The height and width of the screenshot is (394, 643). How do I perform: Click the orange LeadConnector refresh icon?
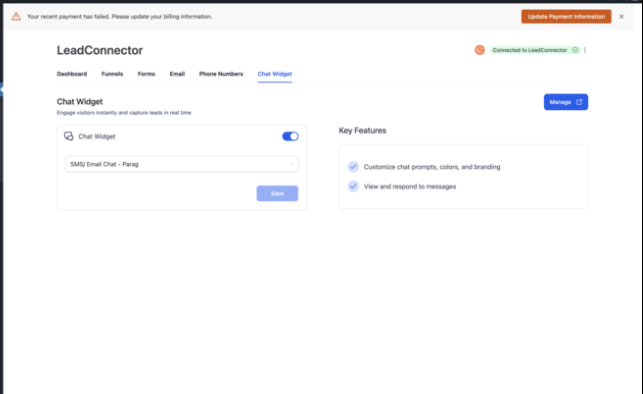(479, 50)
